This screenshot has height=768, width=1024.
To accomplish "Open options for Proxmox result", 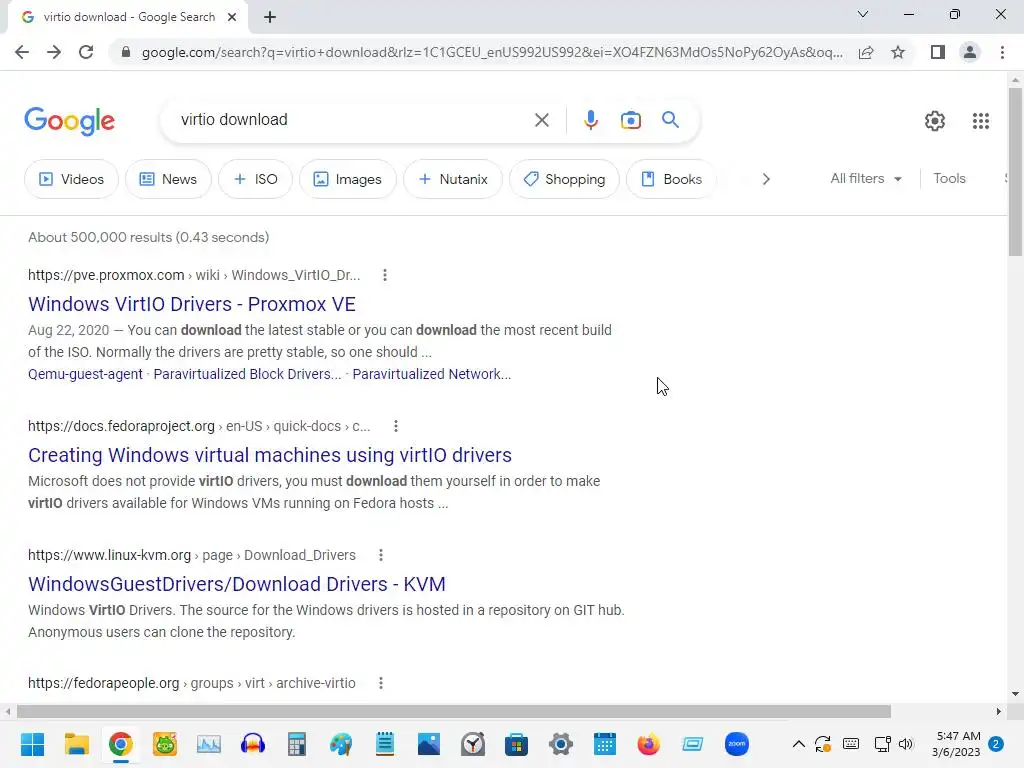I will click(385, 275).
